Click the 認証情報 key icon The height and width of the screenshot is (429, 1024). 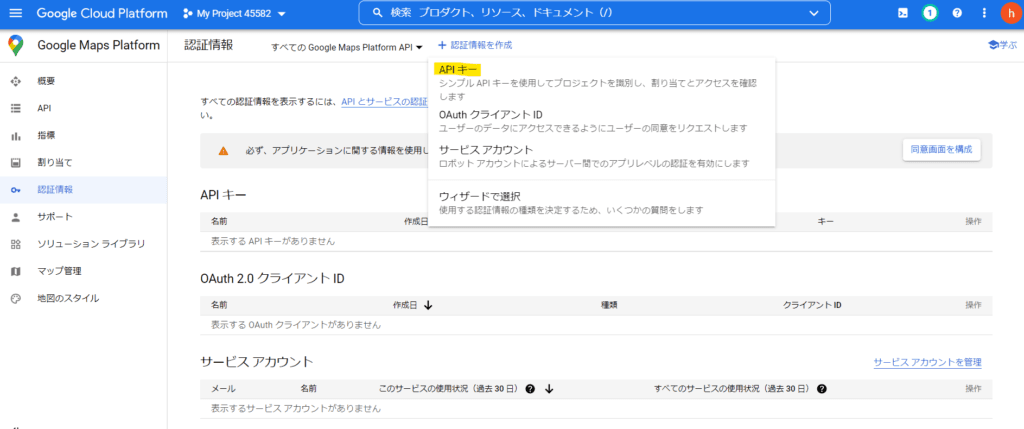[16, 190]
